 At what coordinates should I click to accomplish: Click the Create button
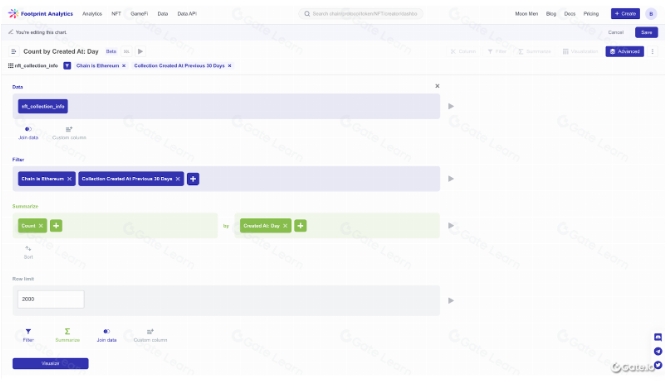point(625,14)
